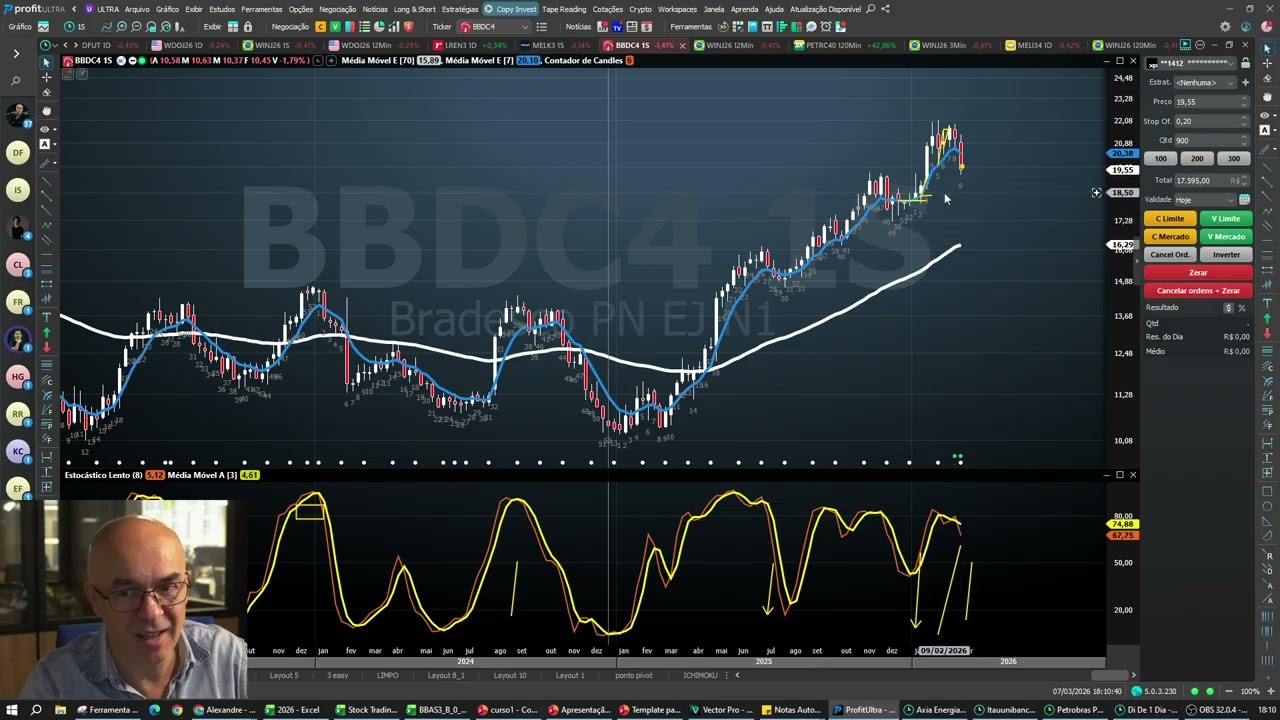Choose the arrow cursor tool on left
This screenshot has width=1280, height=720.
tap(46, 62)
